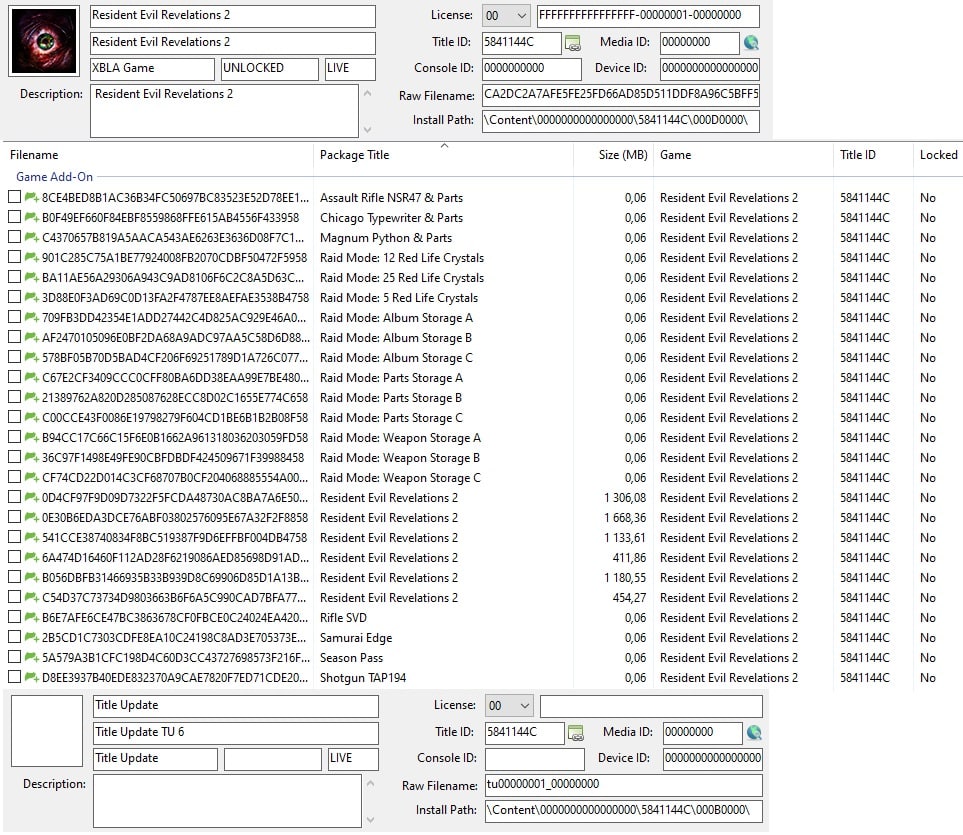Screen dimensions: 963x835
Task: Click the package icon for Shotgun TAP194
Action: pos(32,677)
